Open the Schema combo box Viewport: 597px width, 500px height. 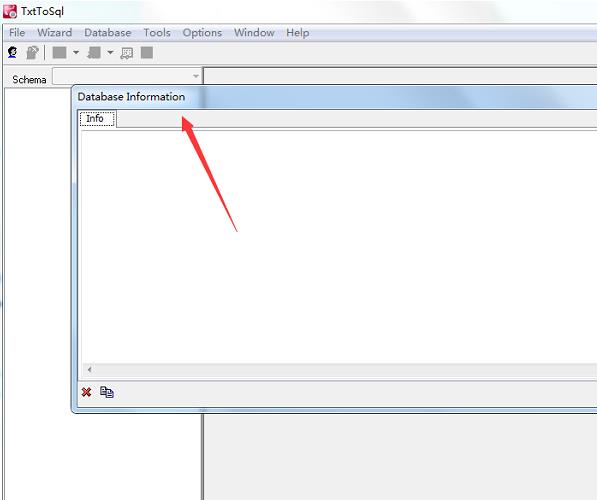127,76
